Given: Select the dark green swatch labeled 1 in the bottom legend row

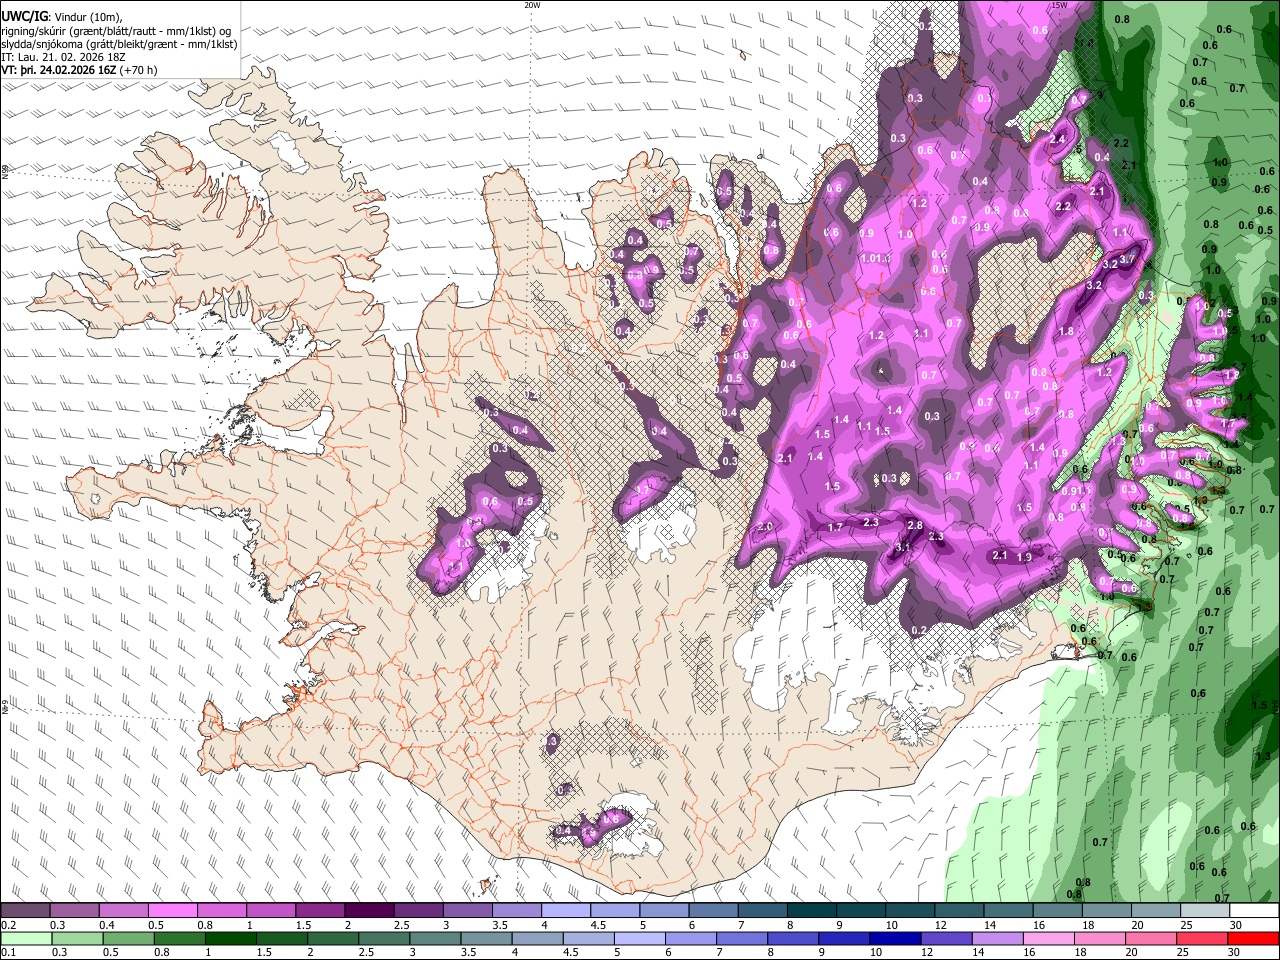Looking at the screenshot, I should (230, 939).
